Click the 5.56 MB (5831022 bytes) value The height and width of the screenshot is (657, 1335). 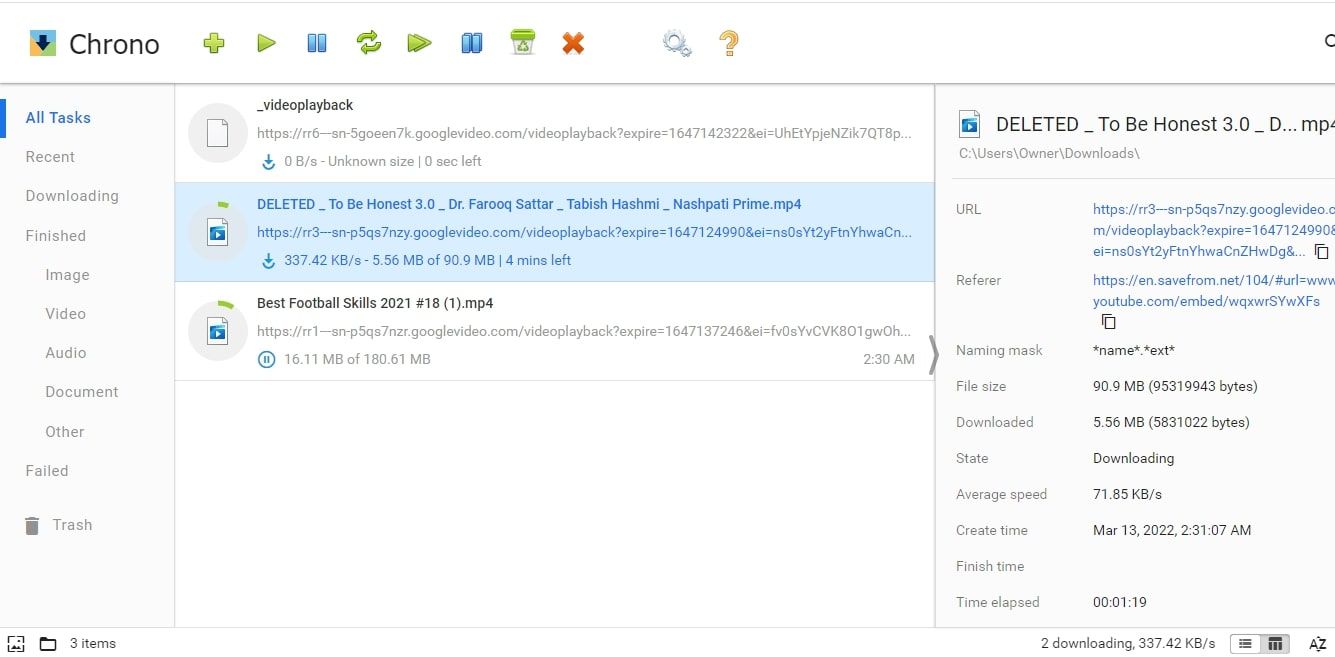coord(1171,422)
